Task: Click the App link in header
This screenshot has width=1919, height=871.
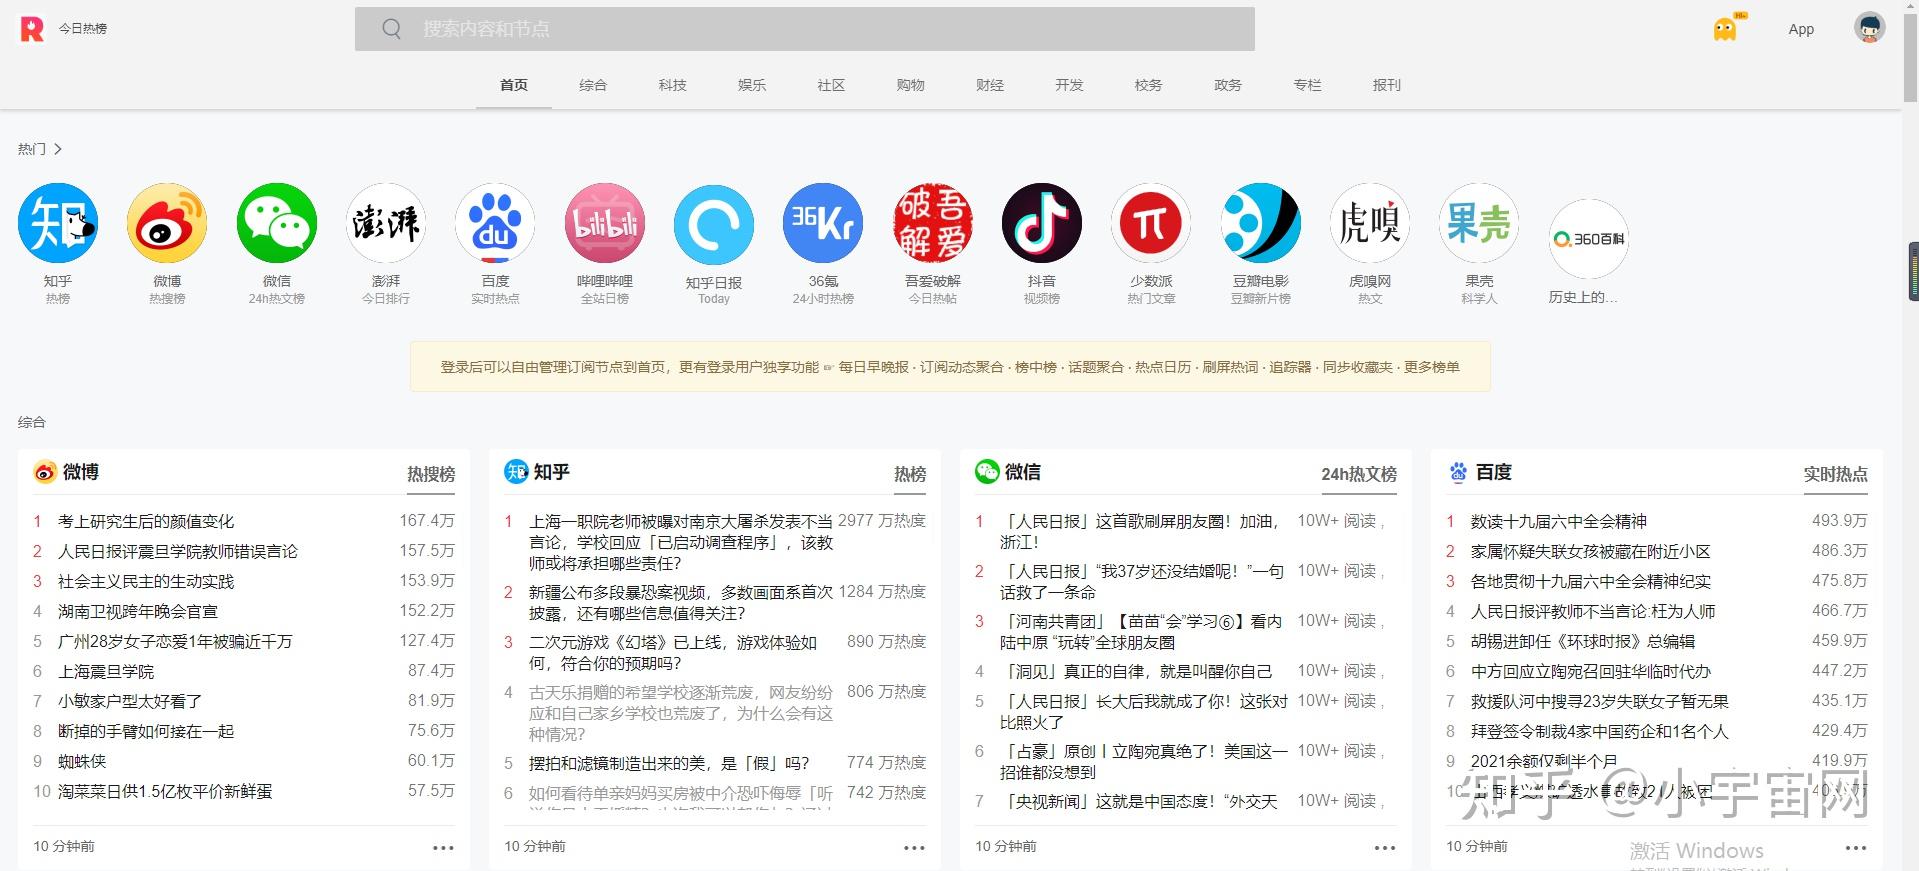Action: click(1801, 29)
